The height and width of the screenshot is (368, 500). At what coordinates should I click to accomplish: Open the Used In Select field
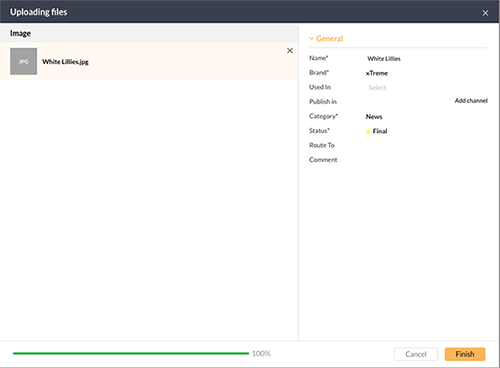377,88
